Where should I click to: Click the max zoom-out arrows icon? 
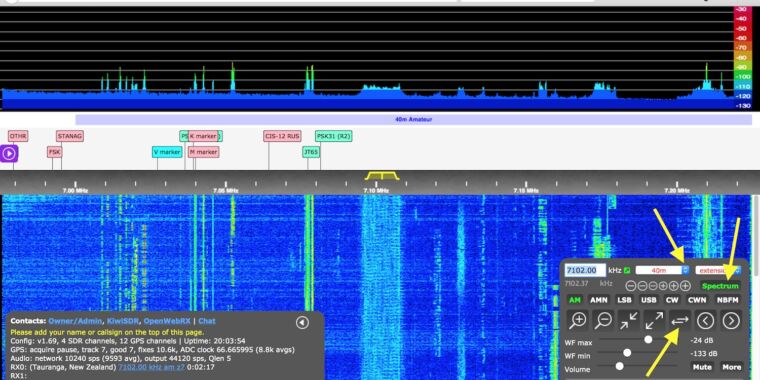coord(654,320)
